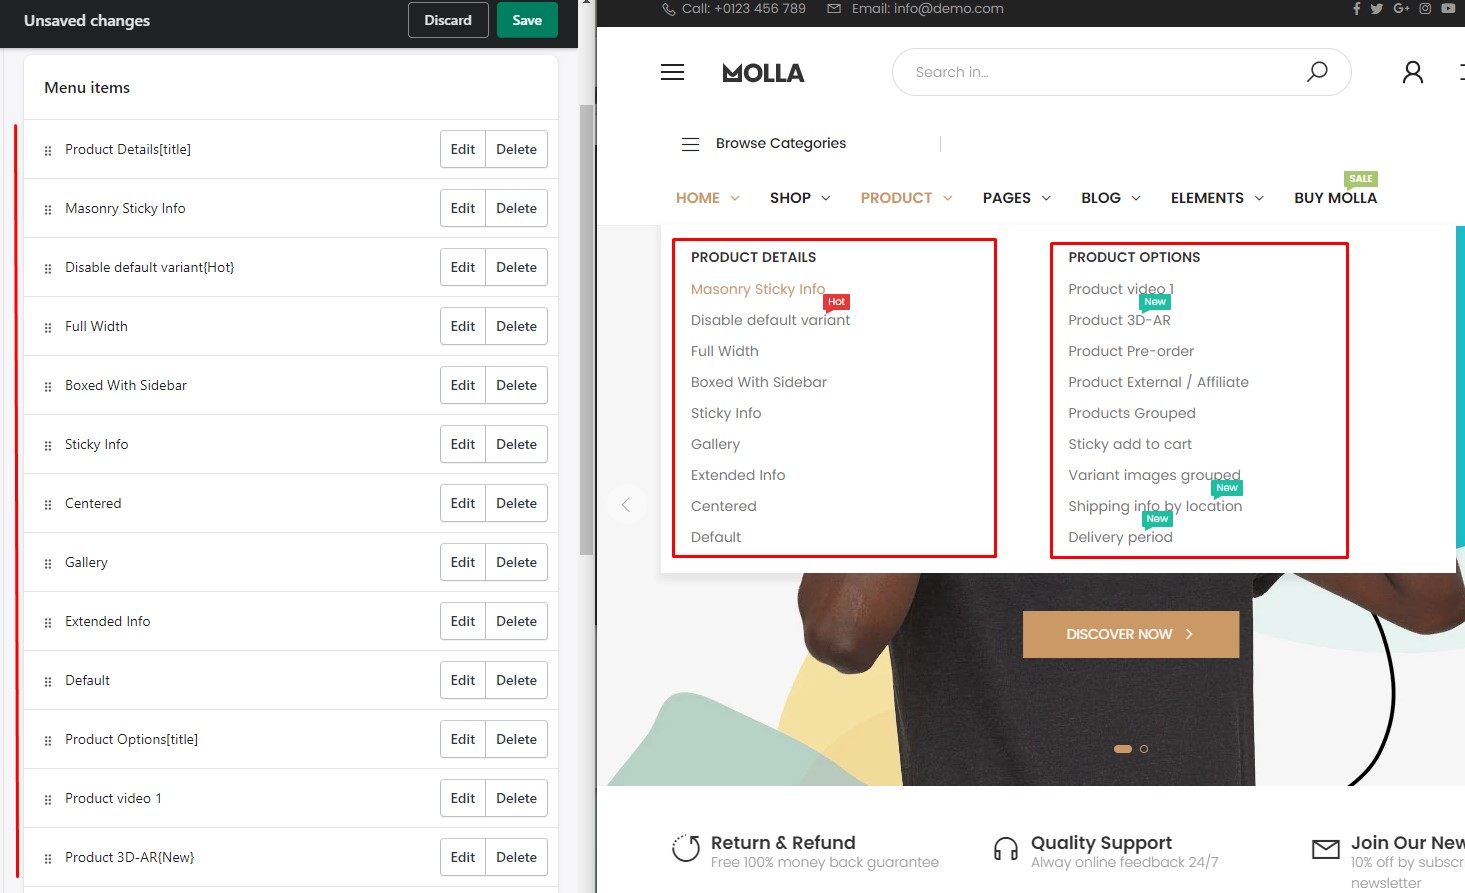Select the first slider pagination dot
1465x893 pixels.
[x=1123, y=749]
